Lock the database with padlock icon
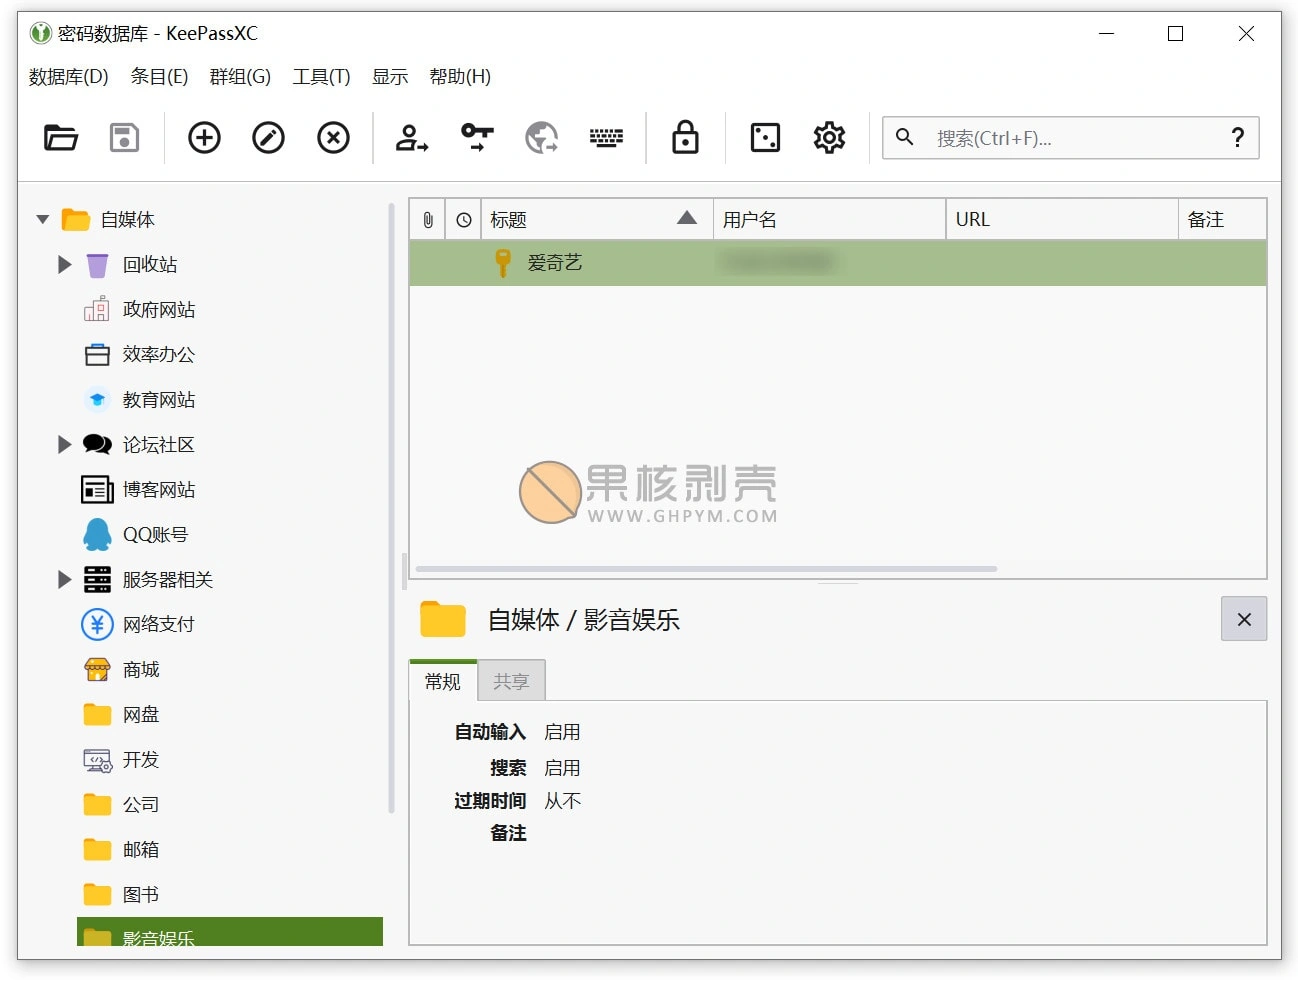1298x984 pixels. [x=685, y=137]
